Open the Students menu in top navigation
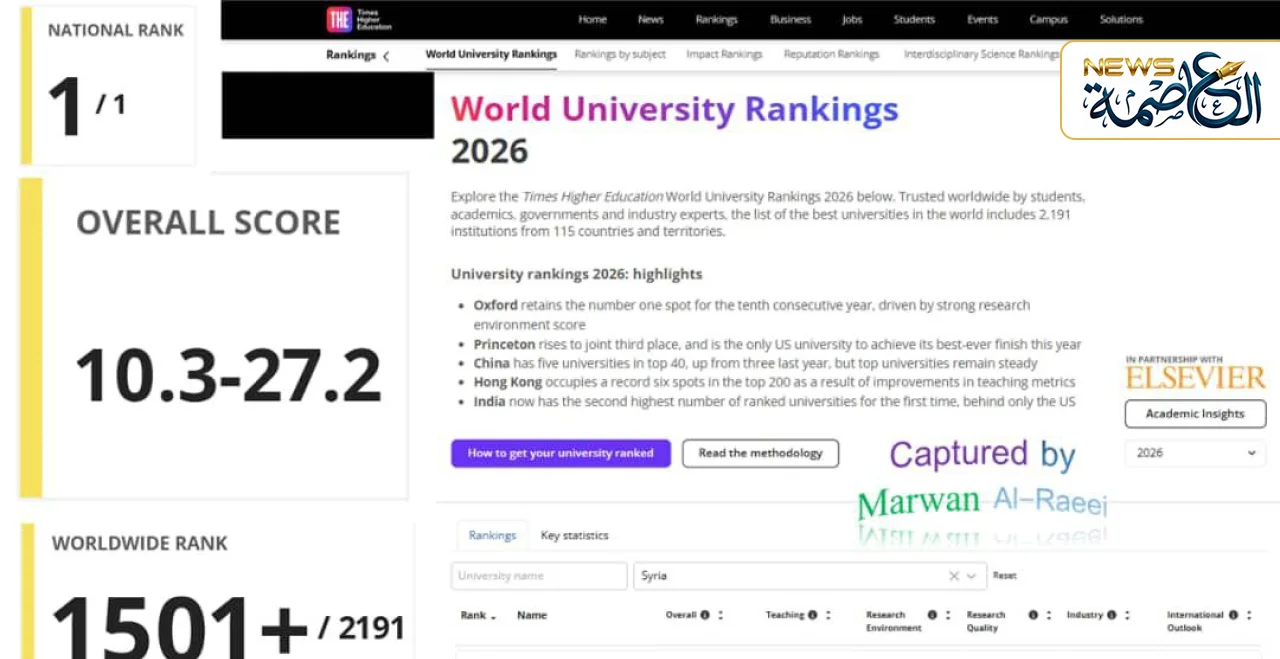The height and width of the screenshot is (659, 1280). pyautogui.click(x=913, y=19)
